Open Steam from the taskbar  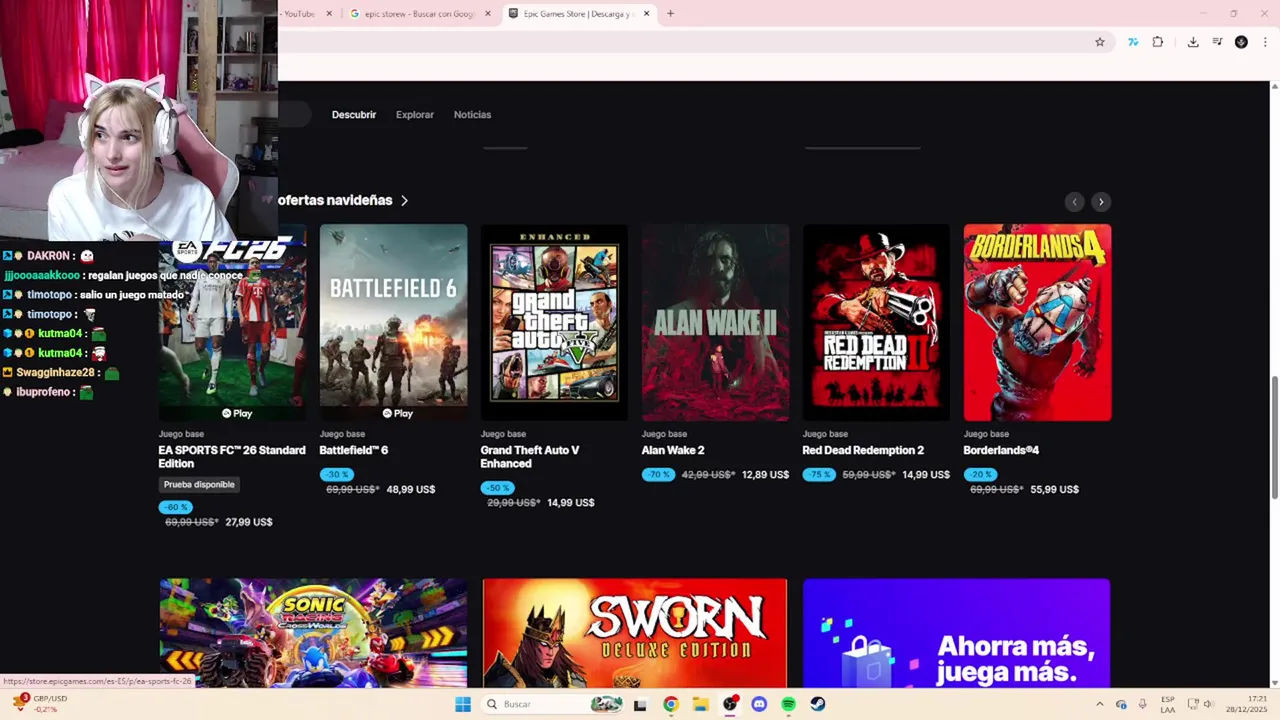[818, 704]
